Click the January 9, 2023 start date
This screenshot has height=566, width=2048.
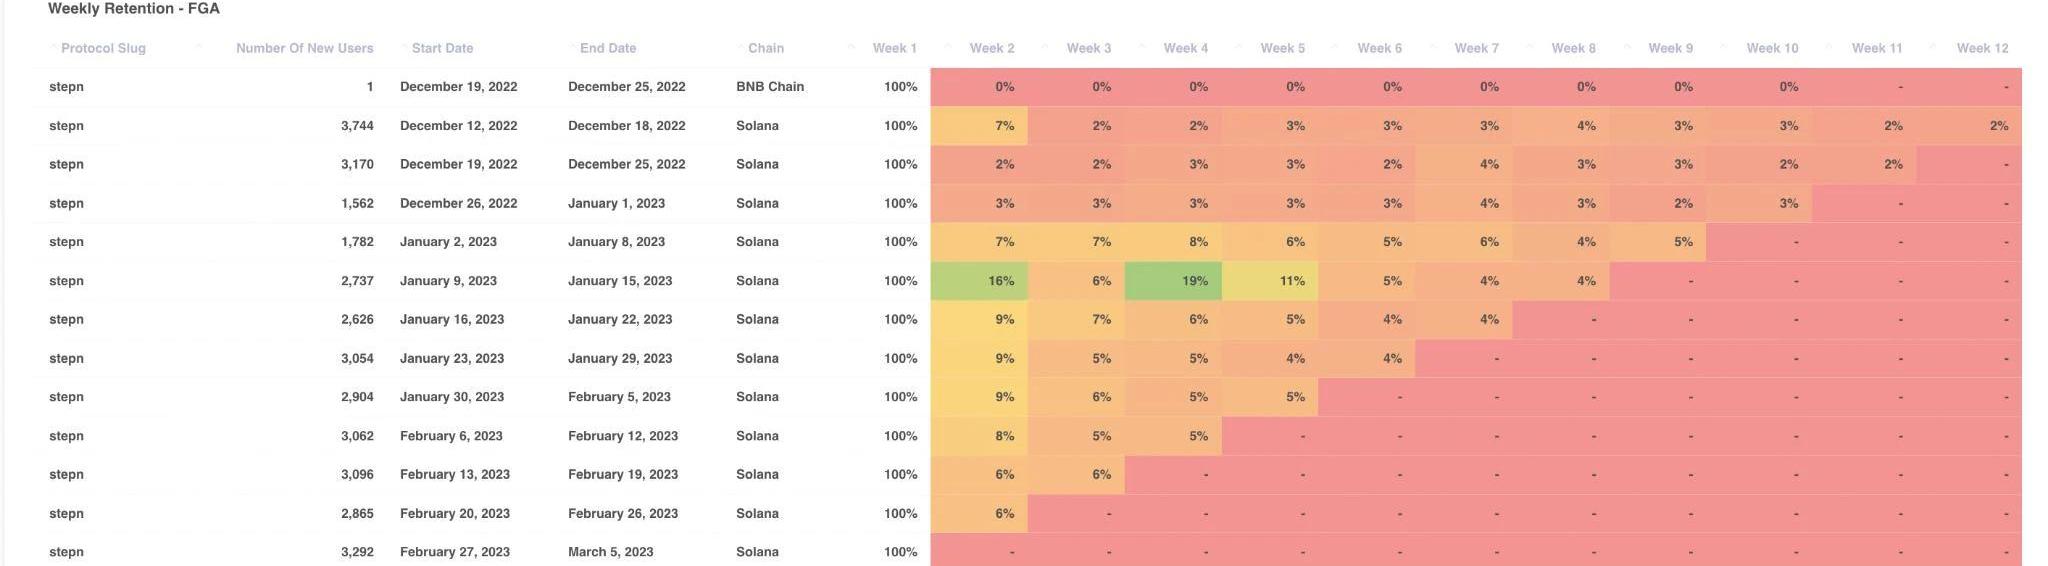448,281
